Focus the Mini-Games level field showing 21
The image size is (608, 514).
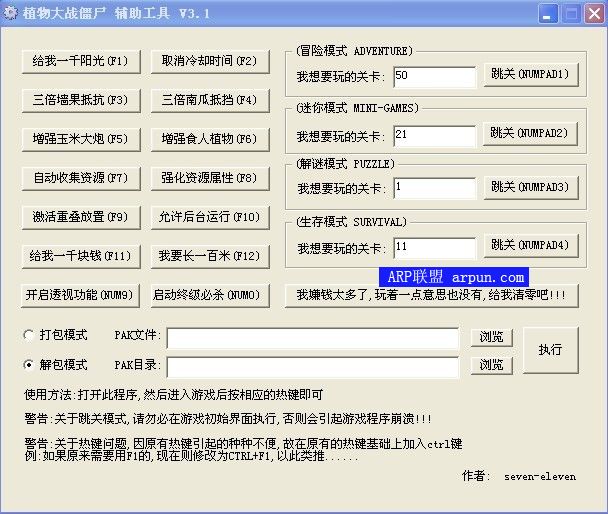click(434, 136)
